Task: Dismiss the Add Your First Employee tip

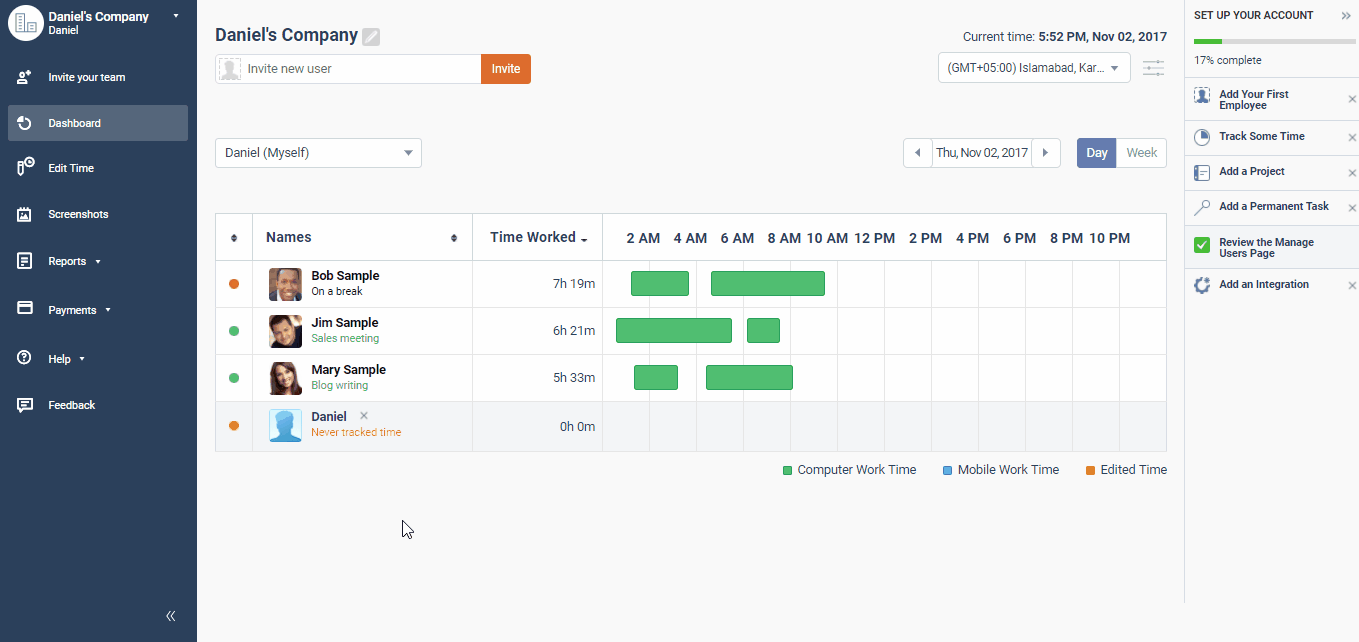Action: coord(1352,99)
